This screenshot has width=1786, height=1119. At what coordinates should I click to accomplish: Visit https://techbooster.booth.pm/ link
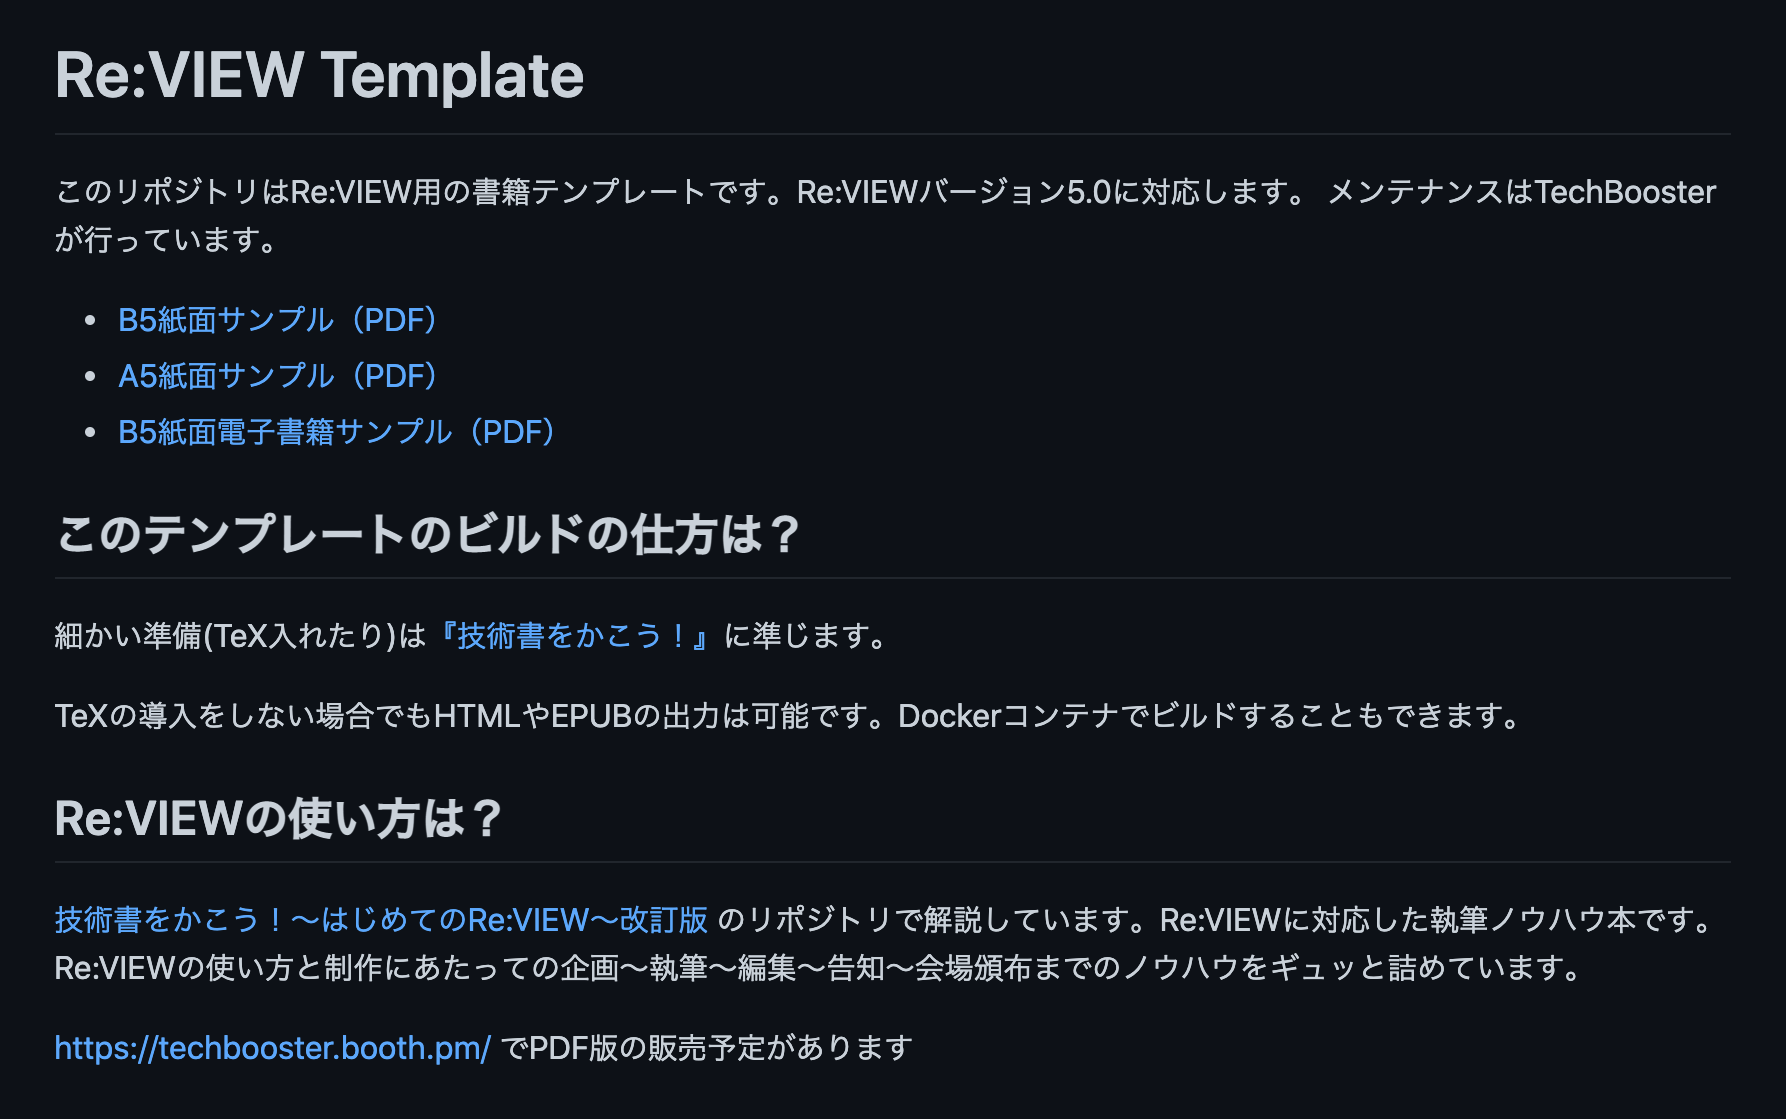coord(273,1048)
